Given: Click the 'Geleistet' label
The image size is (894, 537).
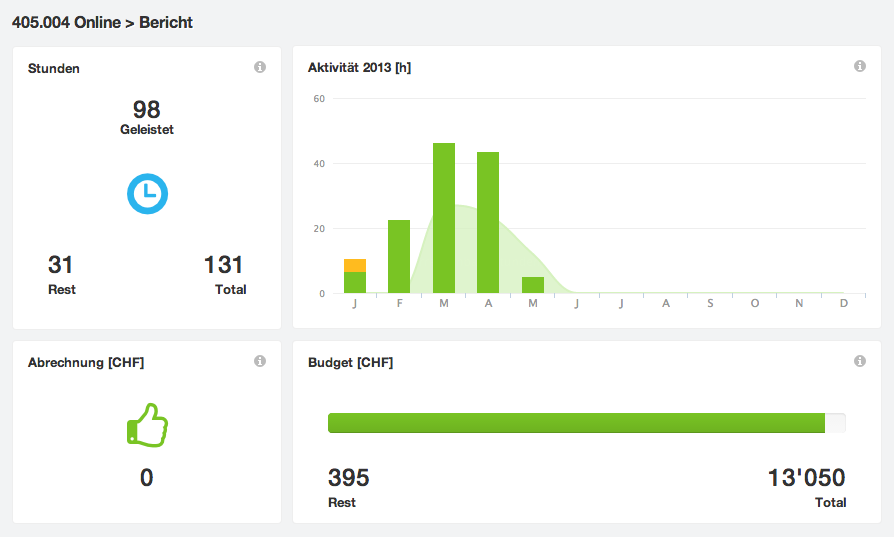Looking at the screenshot, I should 147,129.
